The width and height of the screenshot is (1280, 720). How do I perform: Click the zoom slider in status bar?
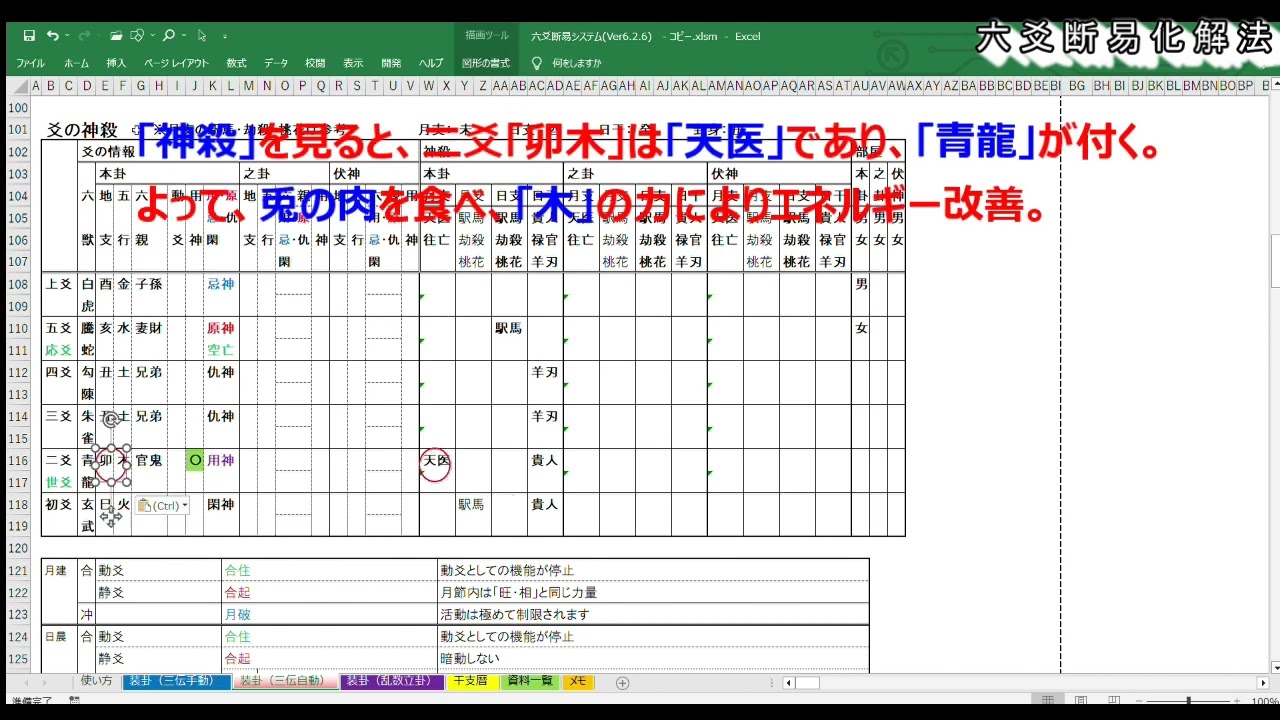pyautogui.click(x=1190, y=701)
